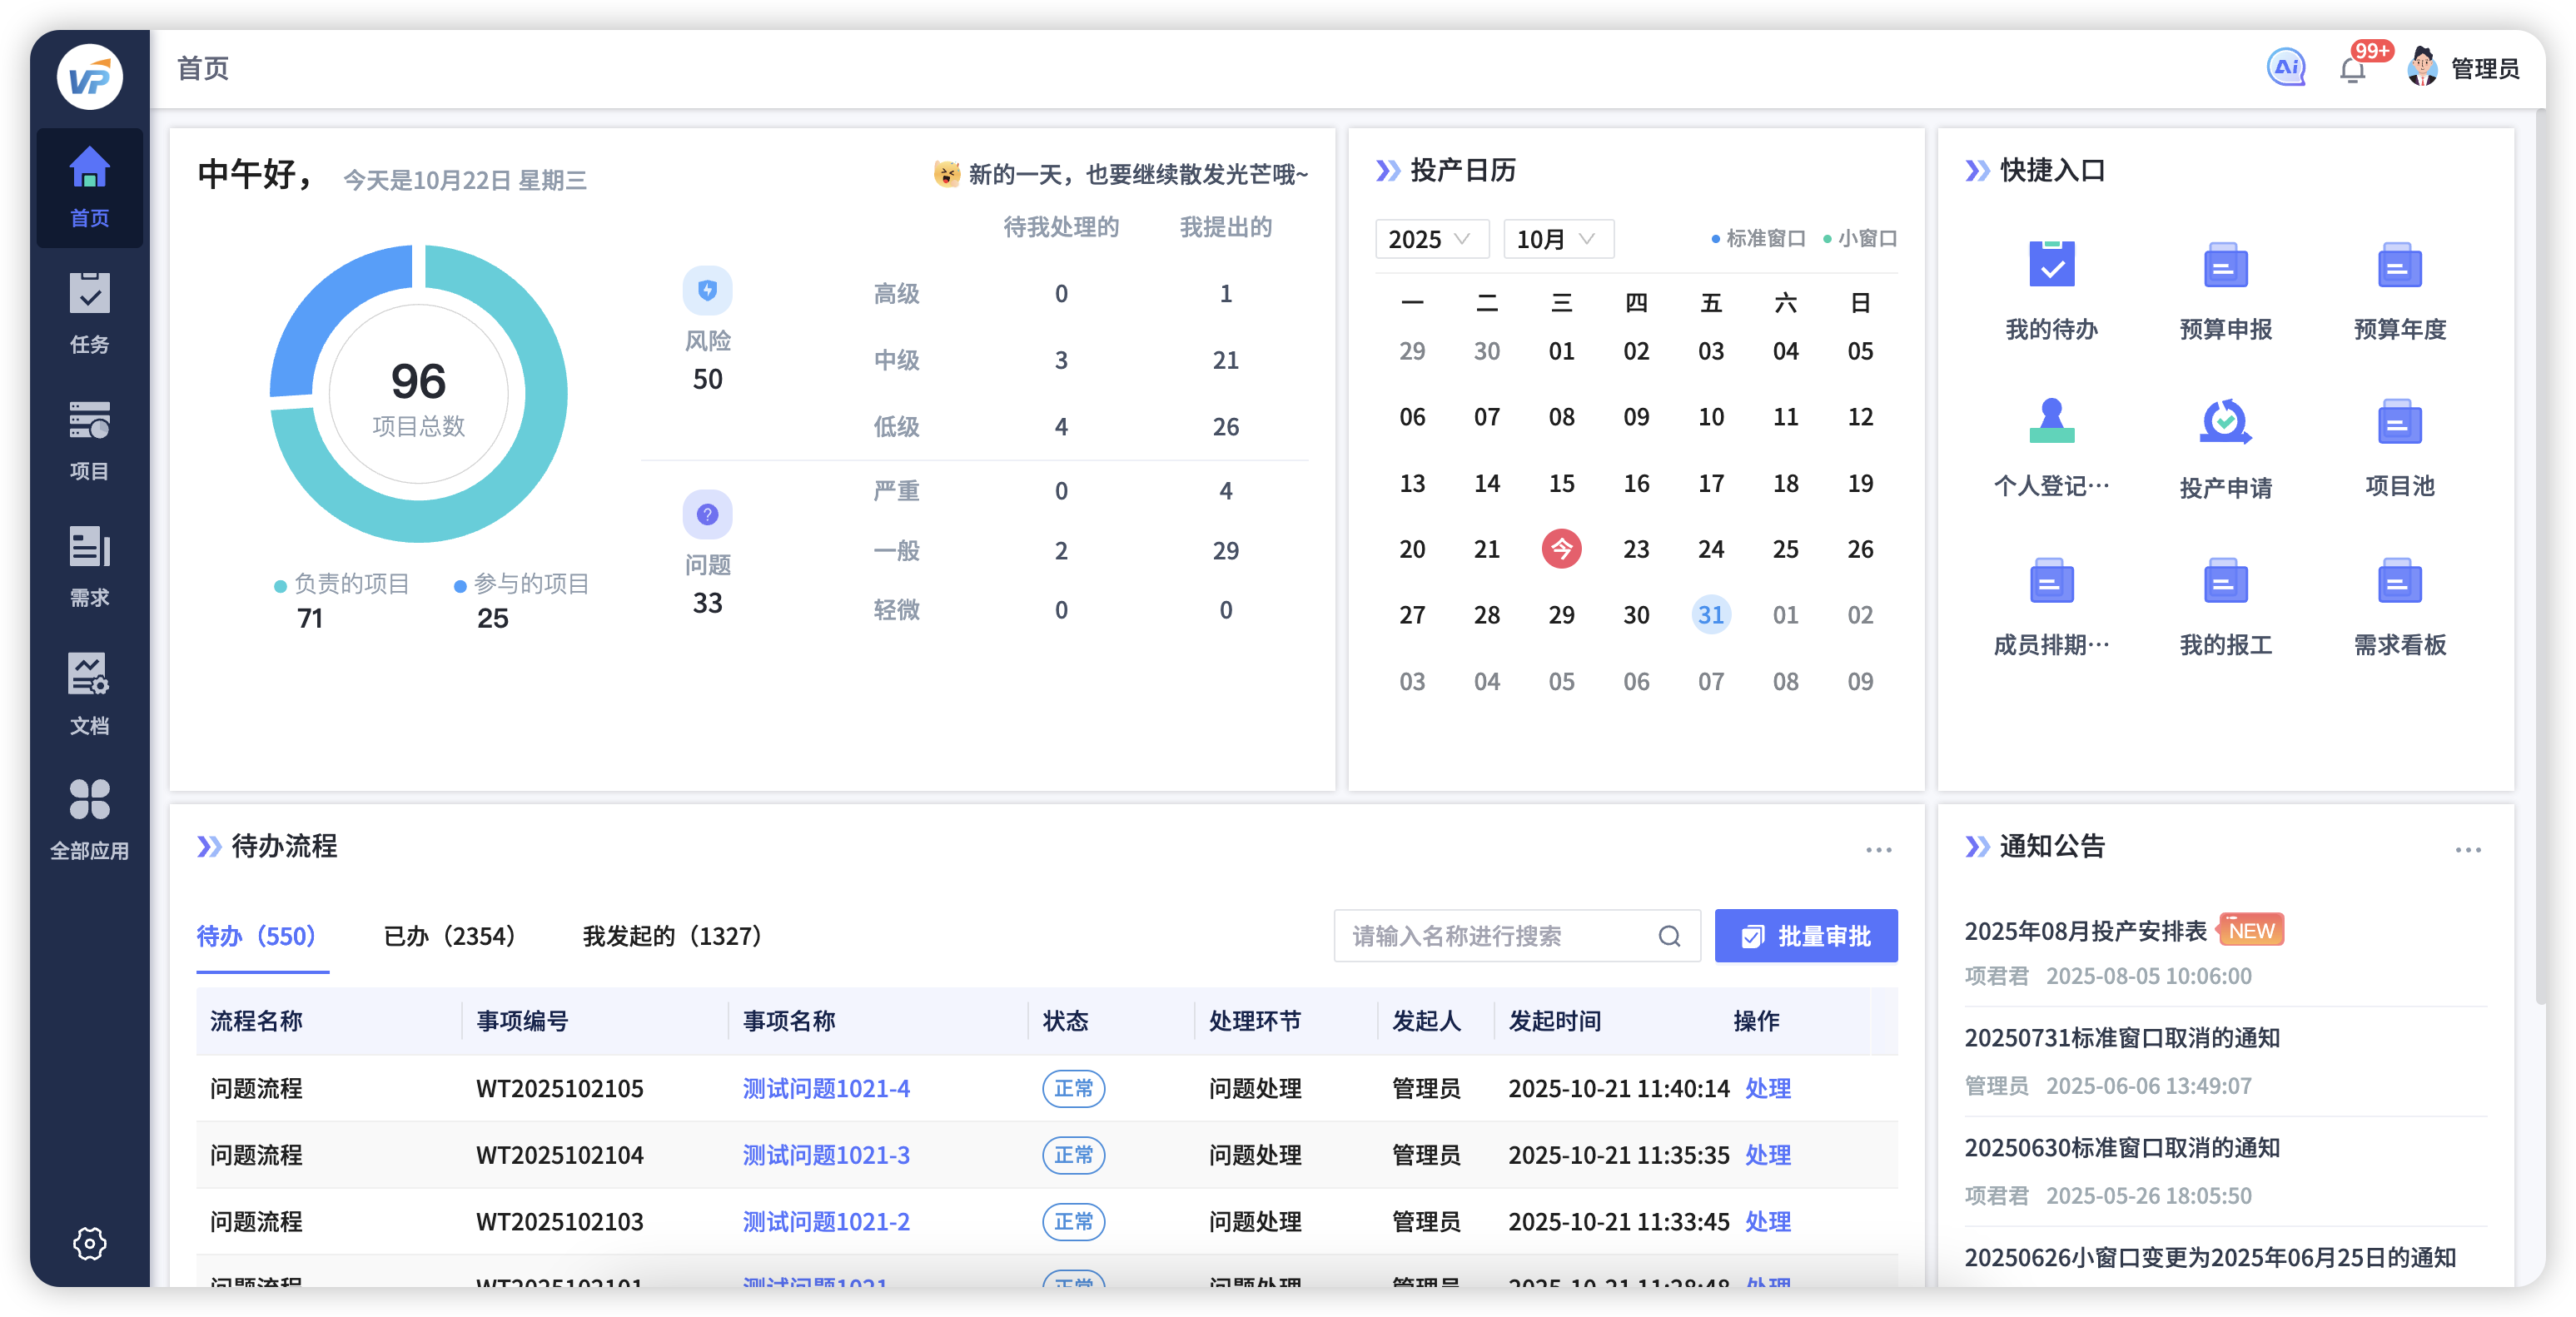This screenshot has height=1317, width=2576.
Task: Open 待办流程 more options ellipsis
Action: coord(1878,849)
